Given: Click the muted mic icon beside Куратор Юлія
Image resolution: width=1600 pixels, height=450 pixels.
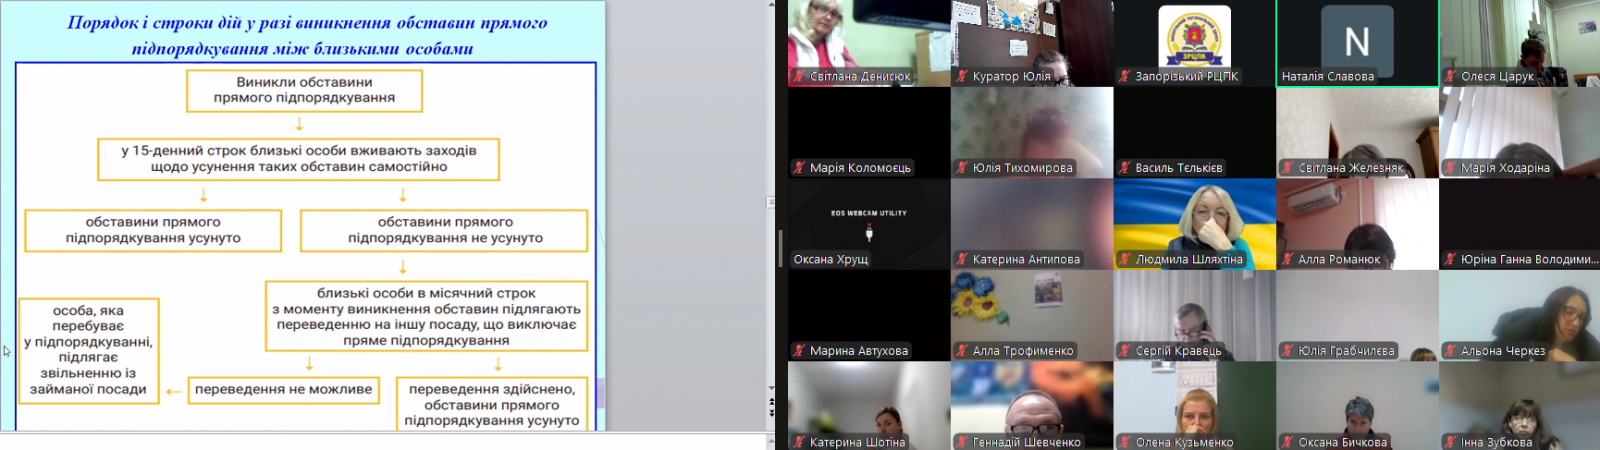Looking at the screenshot, I should (962, 76).
